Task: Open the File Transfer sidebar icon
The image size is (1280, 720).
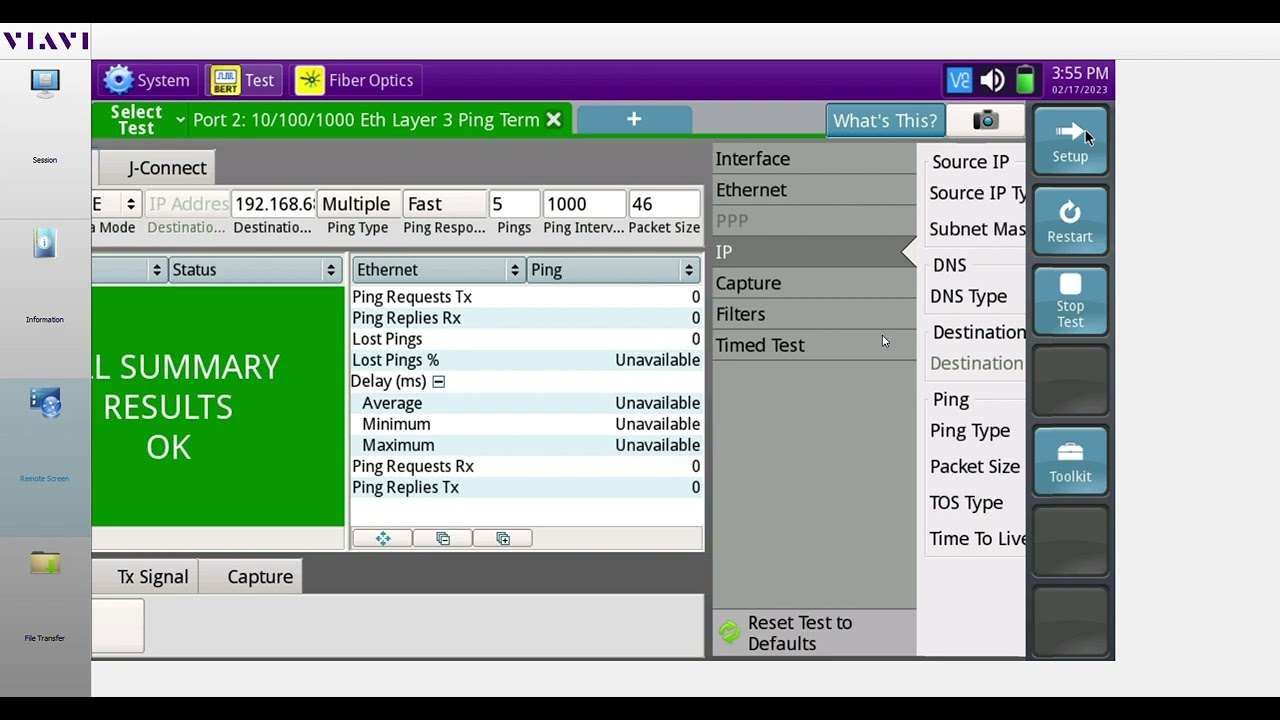Action: (x=45, y=563)
